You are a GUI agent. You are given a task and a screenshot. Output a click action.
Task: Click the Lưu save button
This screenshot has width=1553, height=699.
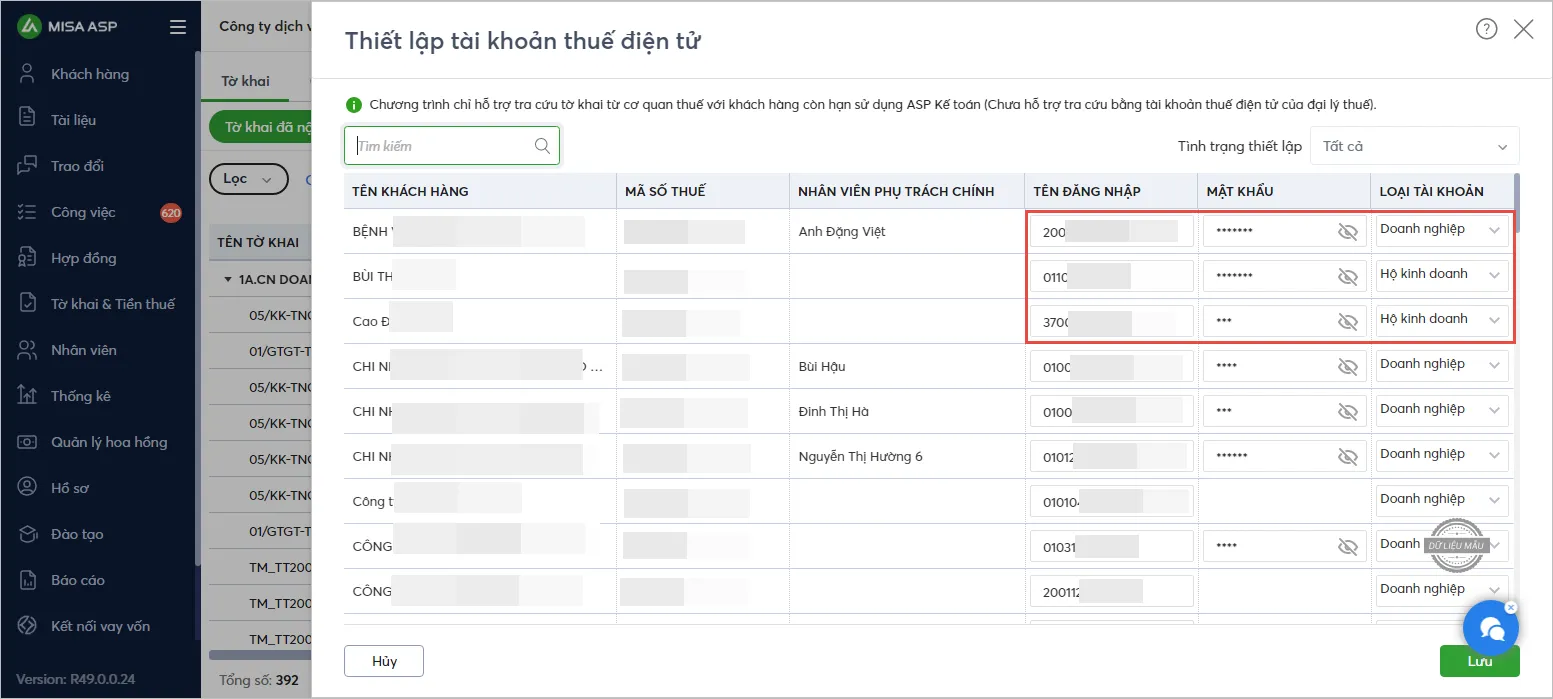click(x=1479, y=661)
